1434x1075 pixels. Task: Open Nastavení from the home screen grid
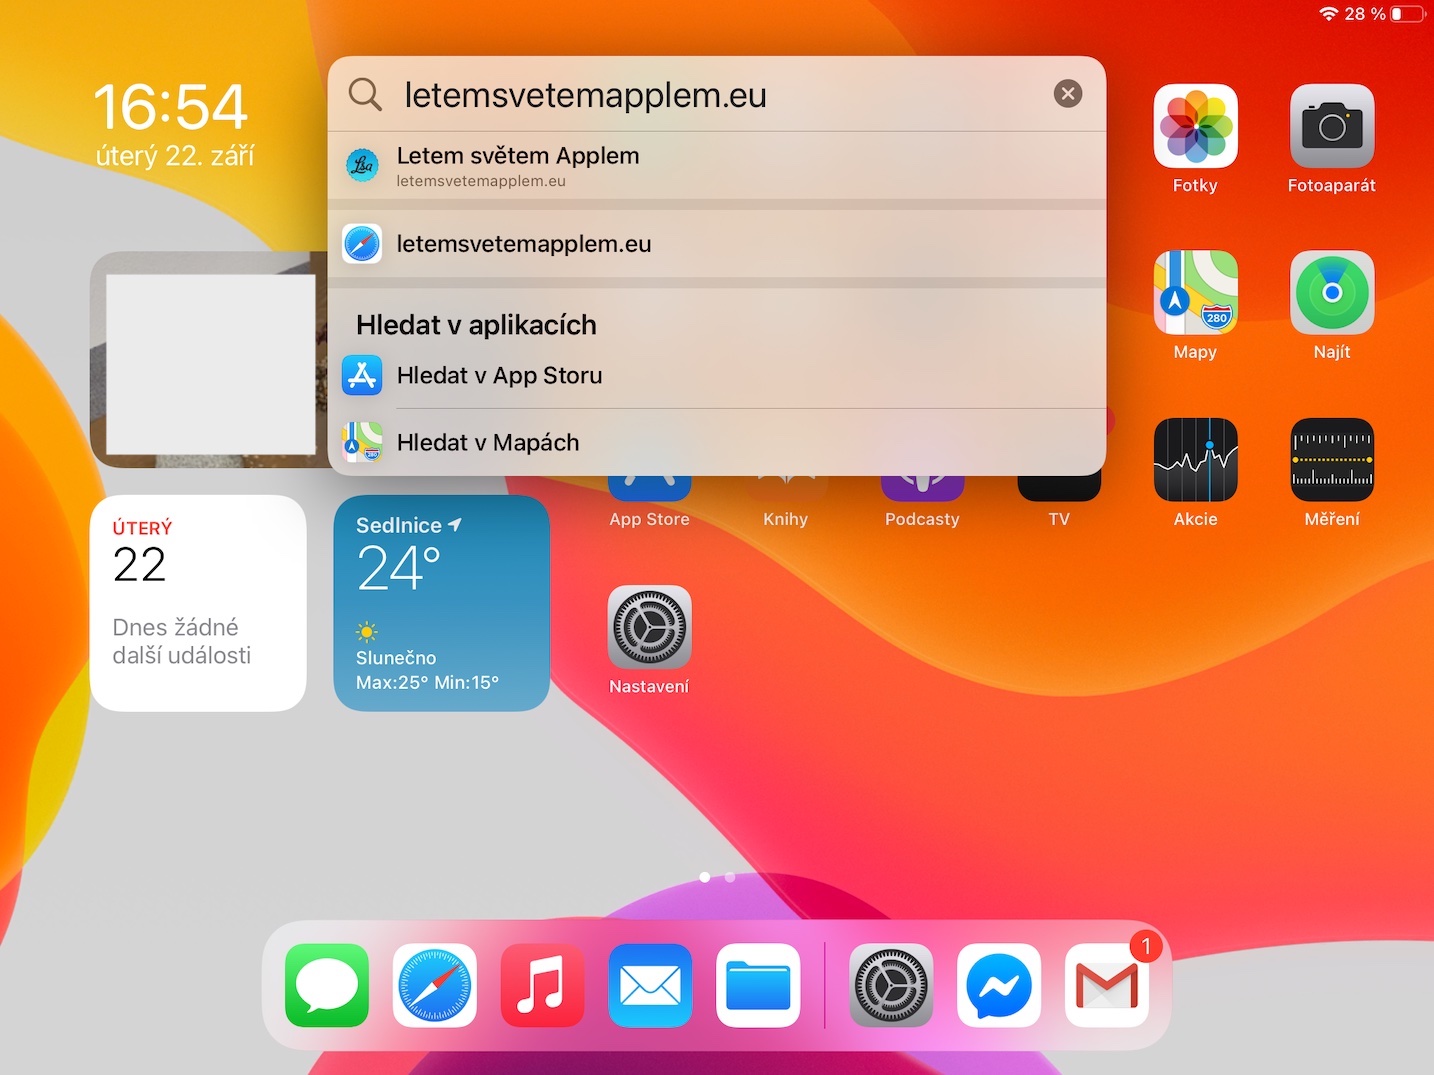(x=649, y=627)
